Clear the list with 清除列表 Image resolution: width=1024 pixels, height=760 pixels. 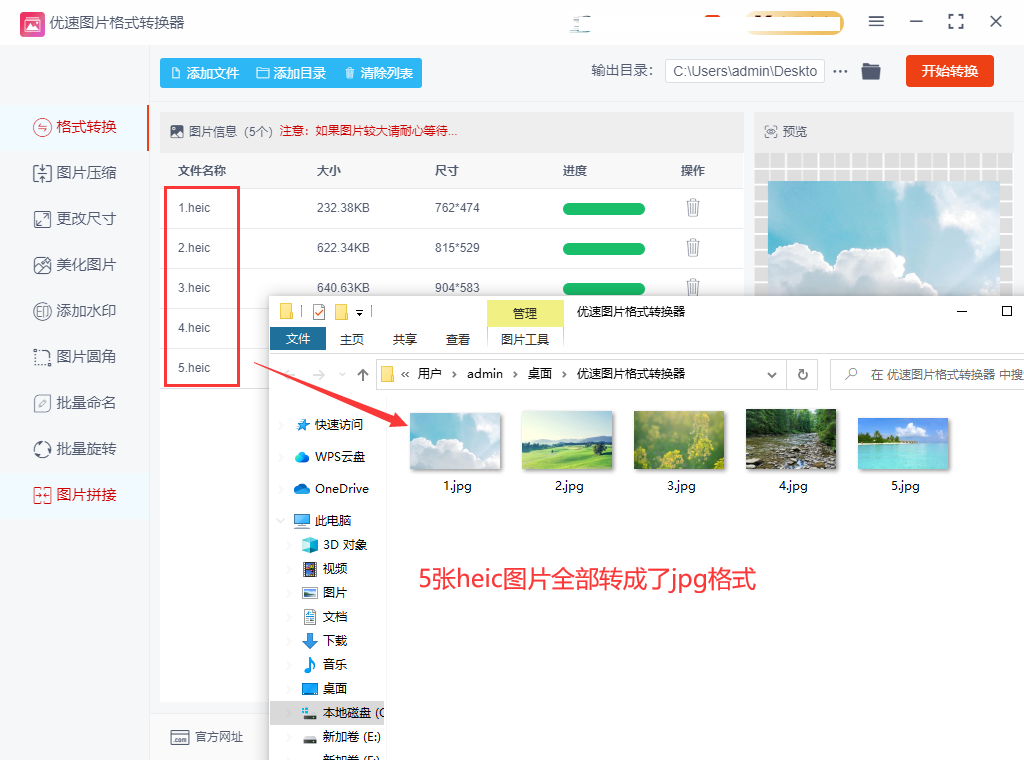pos(379,73)
